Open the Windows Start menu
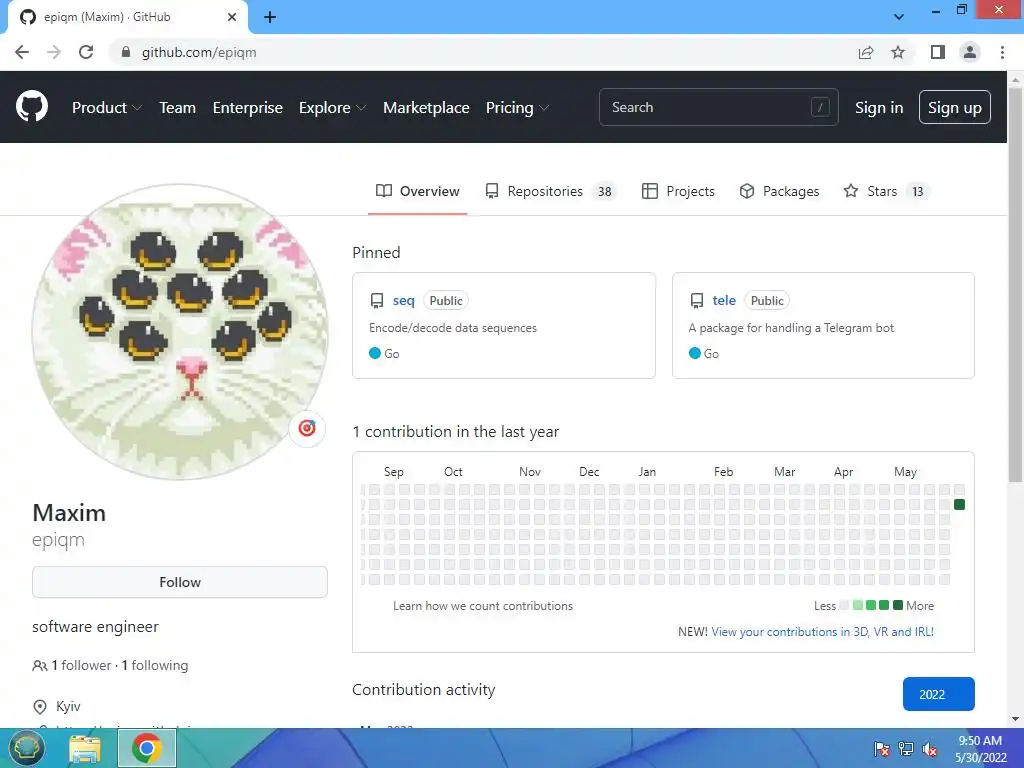This screenshot has width=1024, height=768. point(26,748)
